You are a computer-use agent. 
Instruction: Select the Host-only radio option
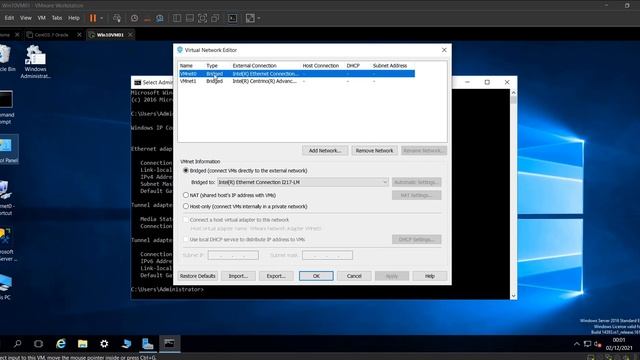pyautogui.click(x=186, y=207)
